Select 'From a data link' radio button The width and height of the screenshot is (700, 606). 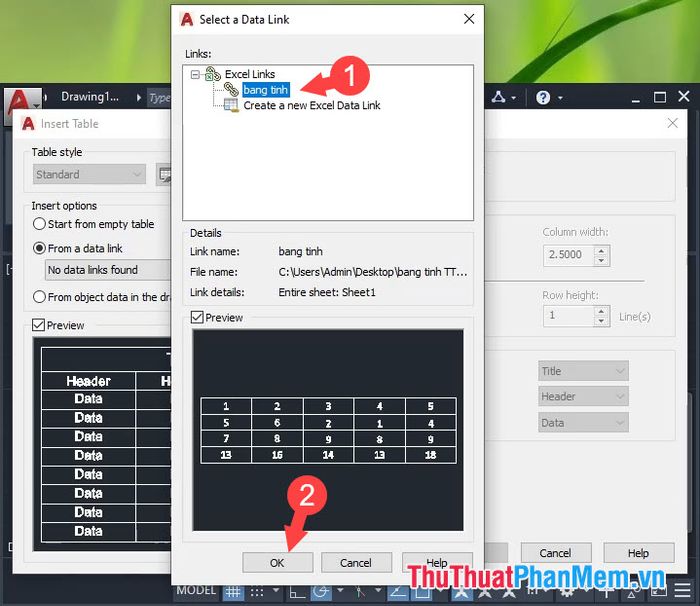coord(39,248)
